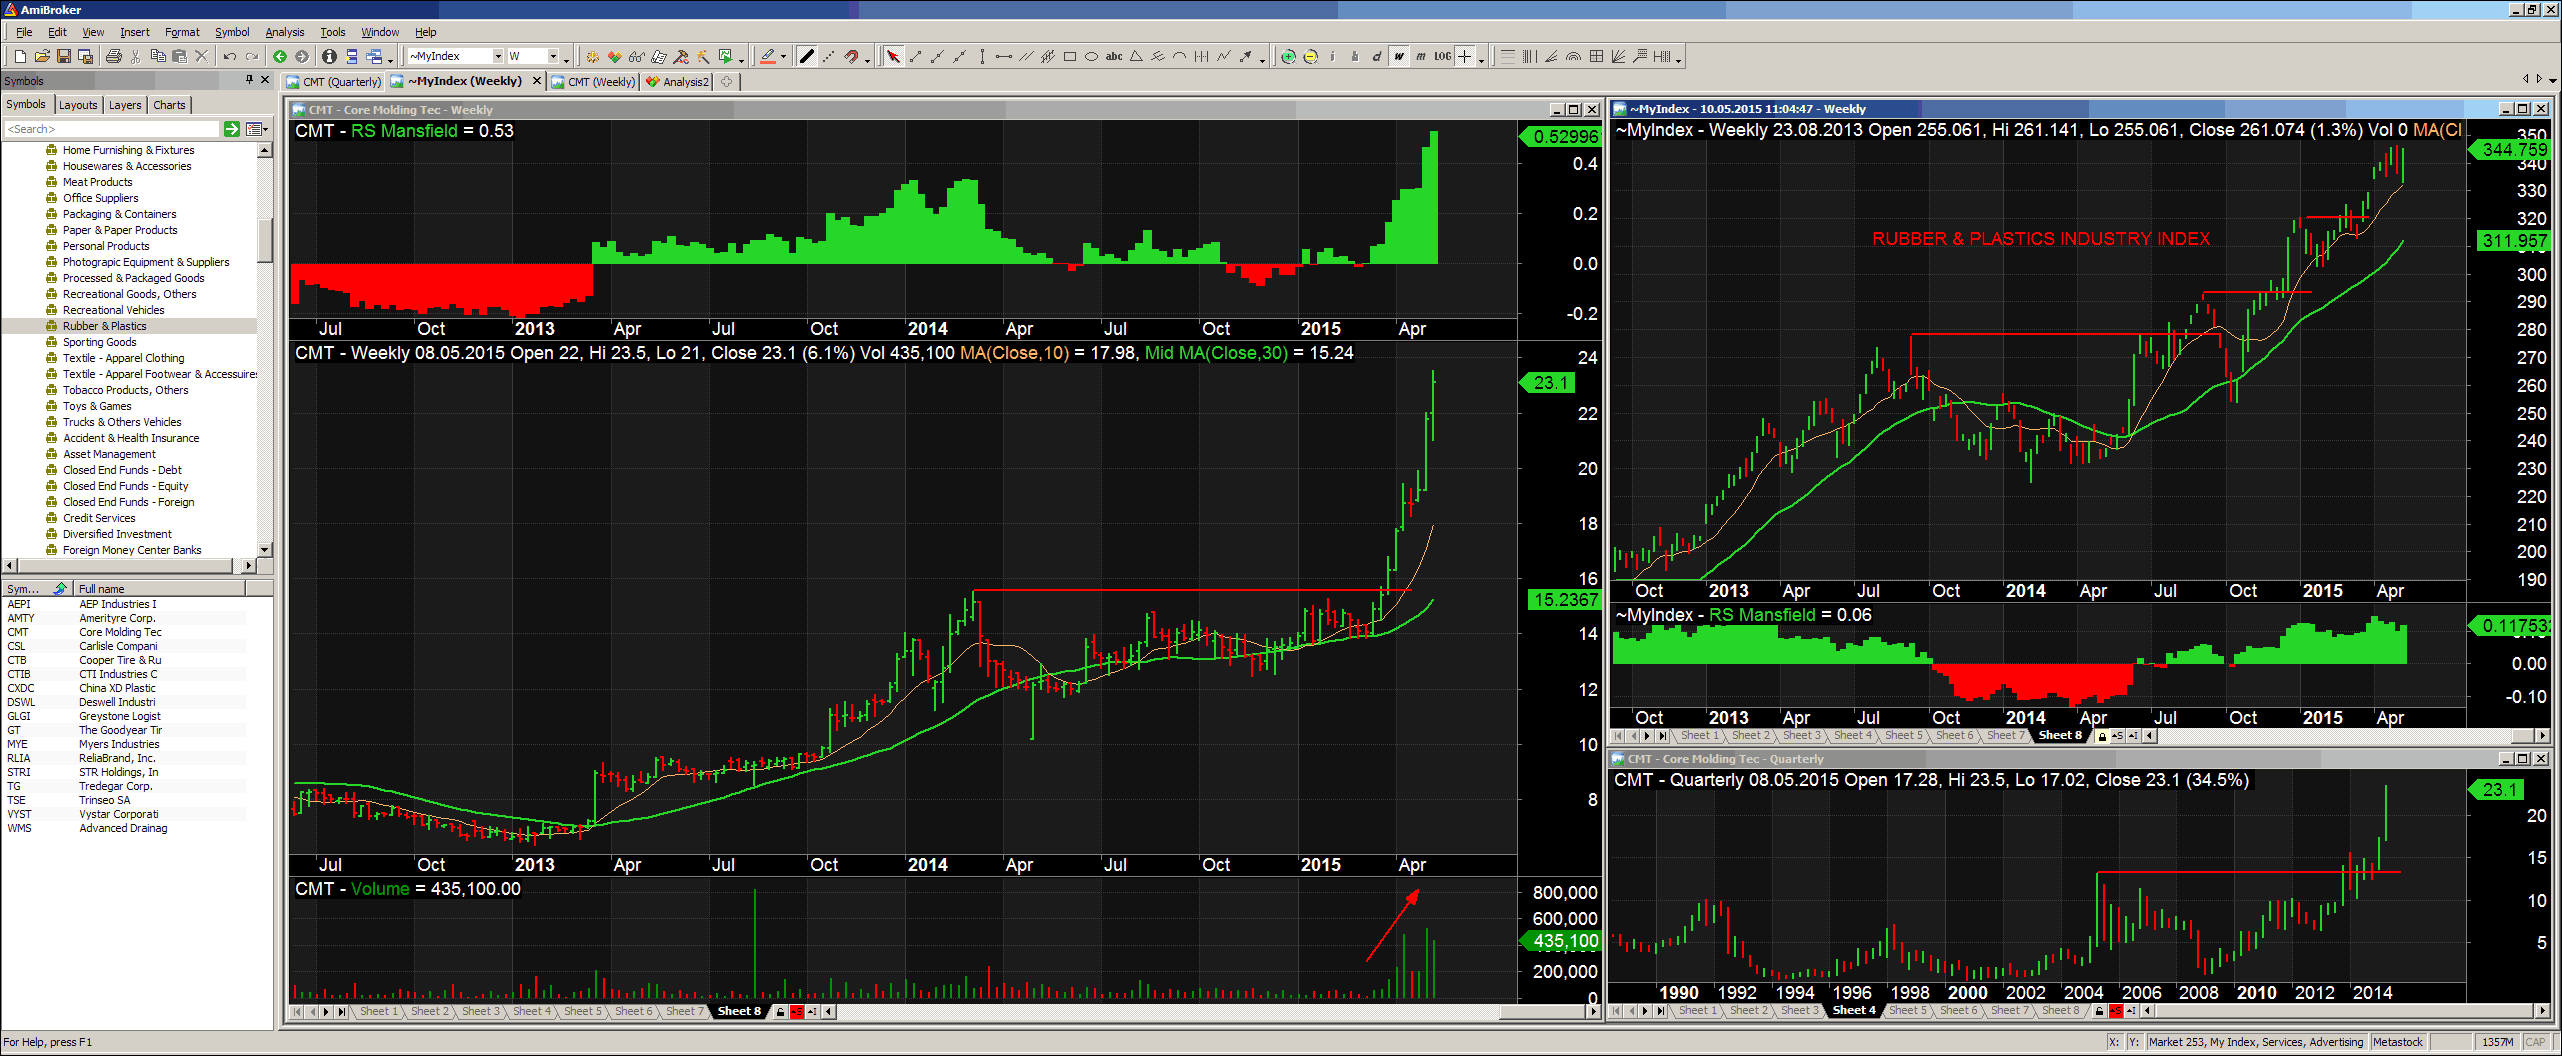
Task: Open the ~MyIndex symbol dropdown
Action: click(497, 57)
